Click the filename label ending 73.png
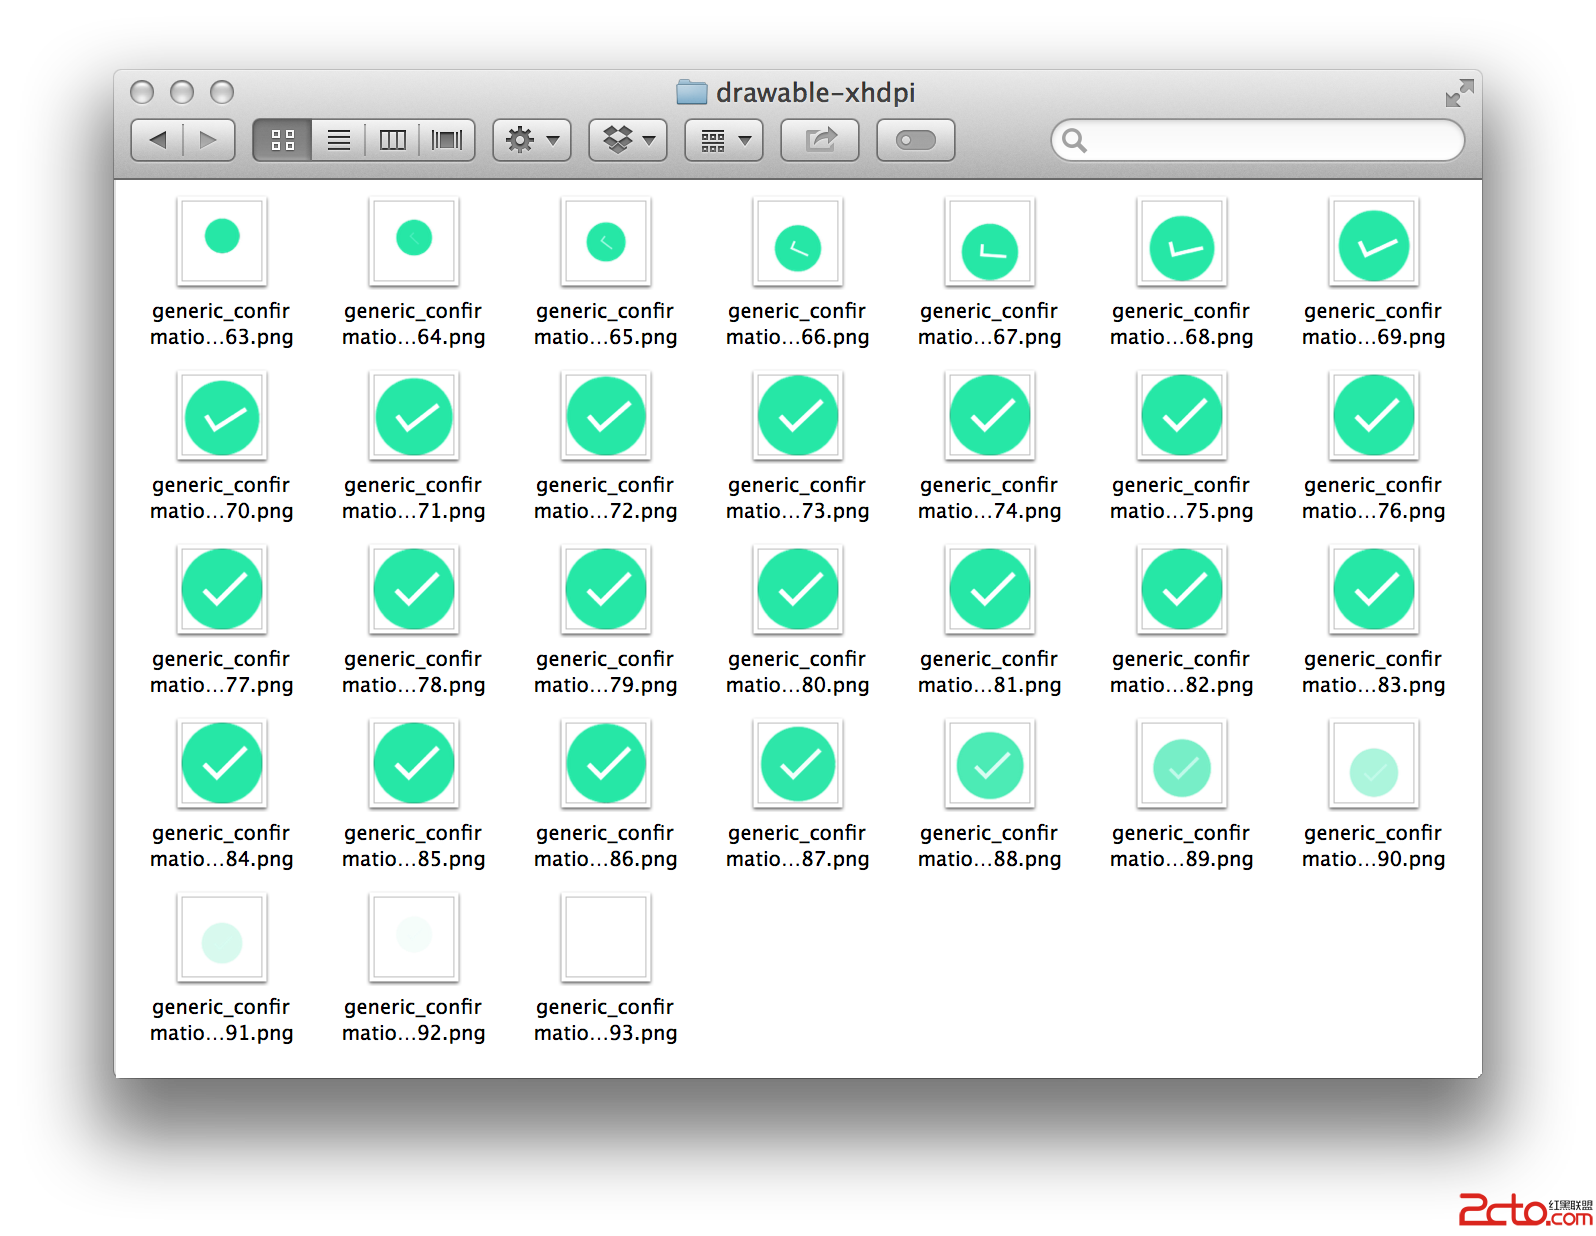The image size is (1596, 1236). click(x=798, y=498)
